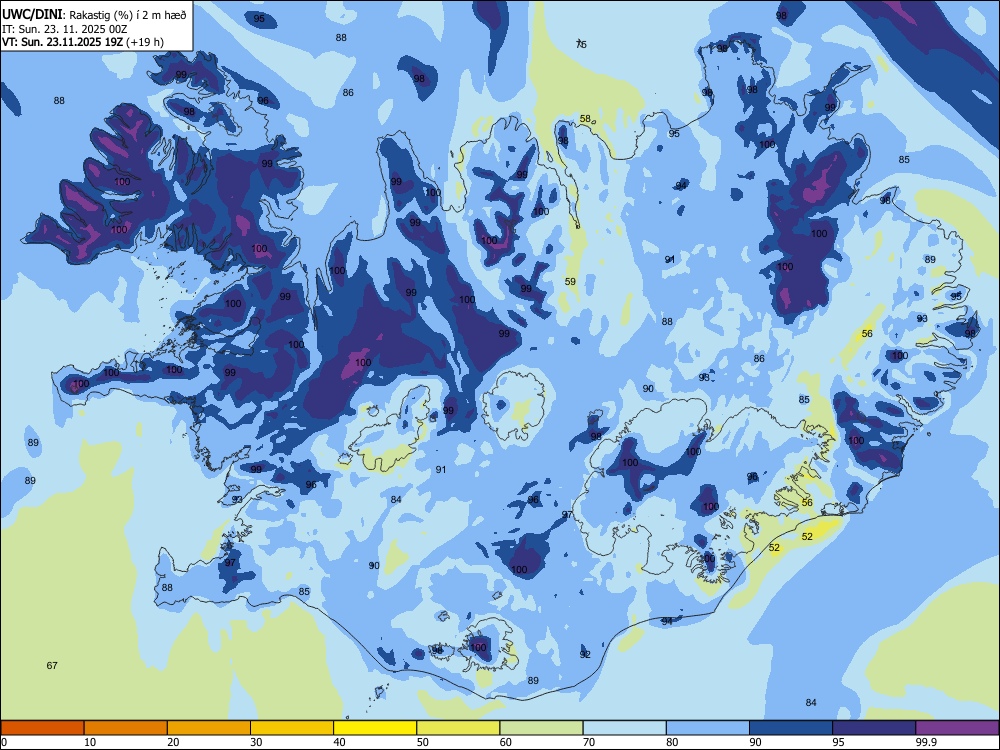
Task: Click the 80 tick label on the color scale
Action: 672,742
